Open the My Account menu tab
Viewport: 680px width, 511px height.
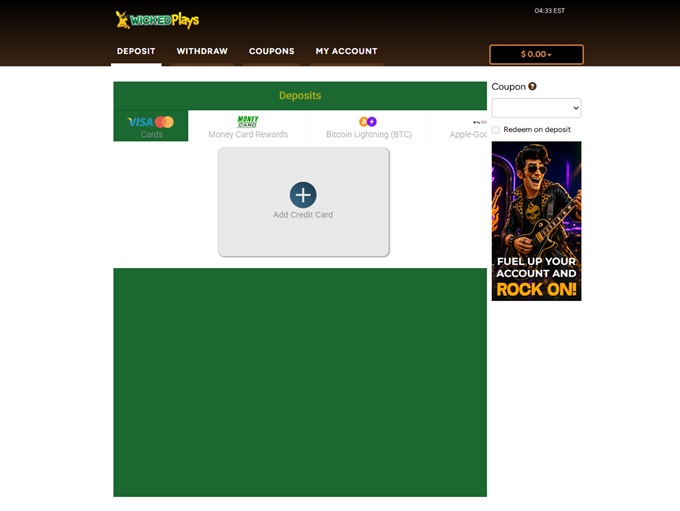coord(347,51)
